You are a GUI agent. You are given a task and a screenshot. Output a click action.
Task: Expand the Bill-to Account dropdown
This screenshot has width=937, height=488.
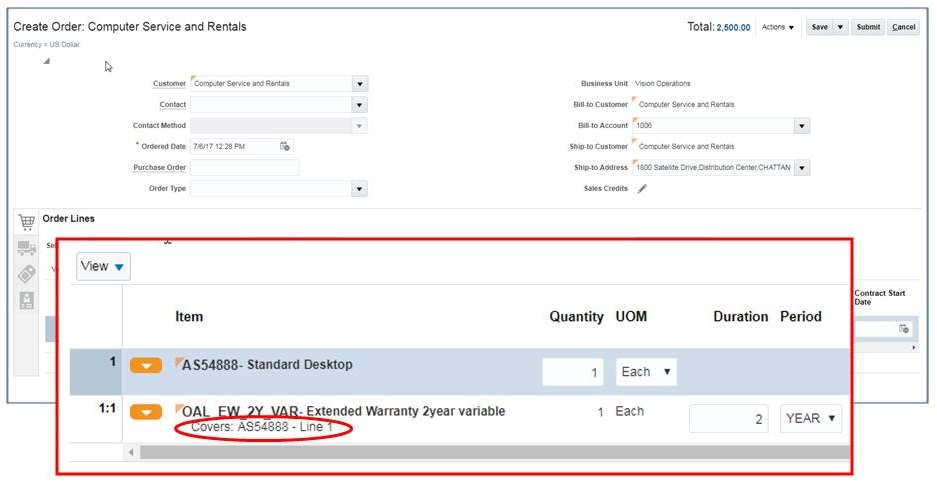point(802,126)
